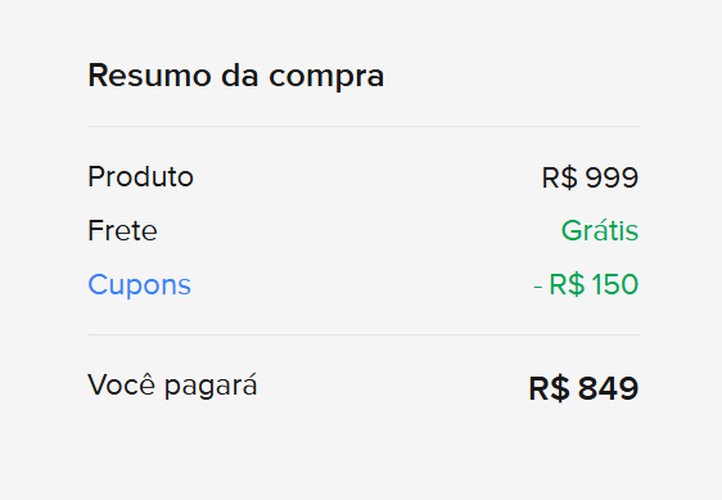
Task: Click the word 'Você' in the total row
Action: point(120,385)
